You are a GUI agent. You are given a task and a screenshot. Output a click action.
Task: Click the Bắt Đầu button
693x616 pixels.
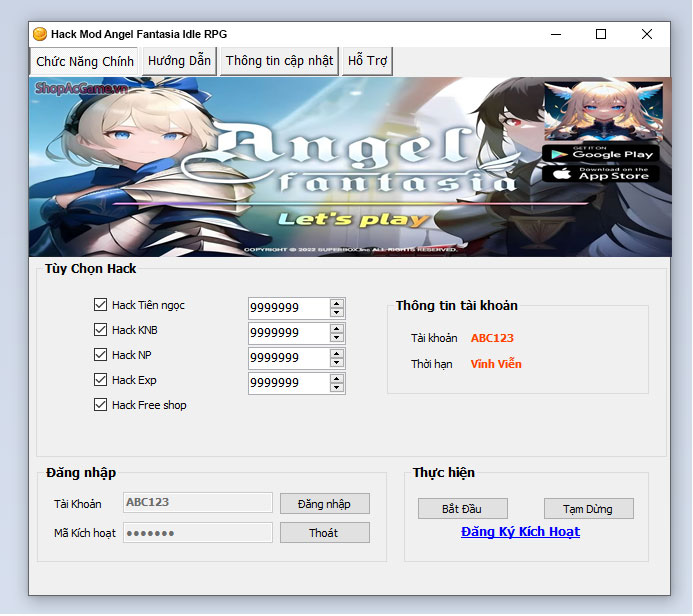[463, 509]
